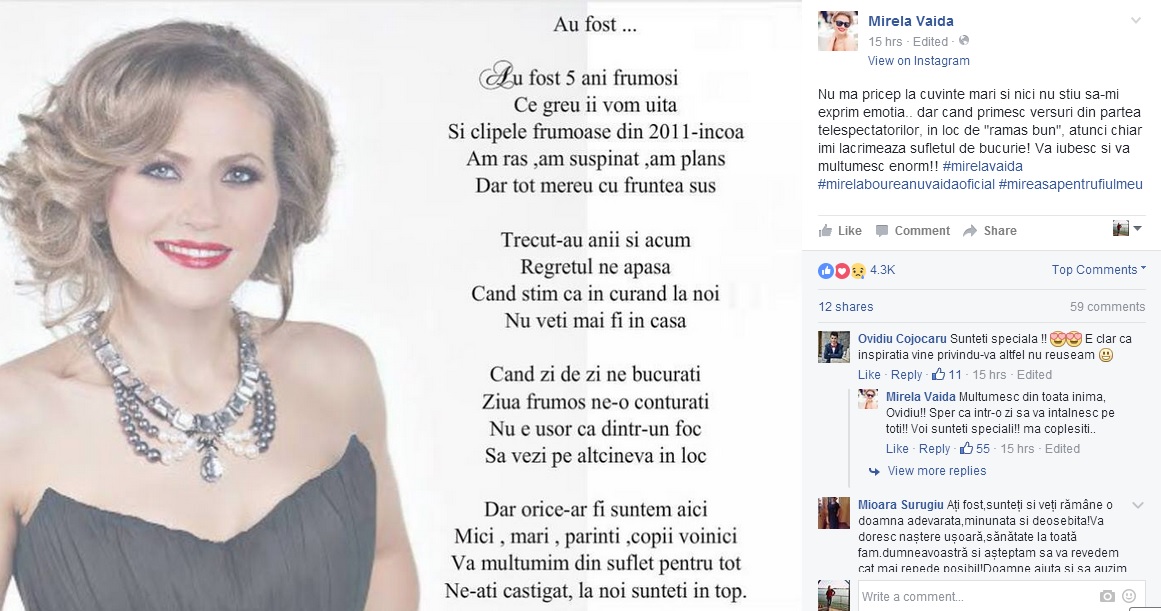
Task: Focus the Write a comment field
Action: (x=977, y=596)
